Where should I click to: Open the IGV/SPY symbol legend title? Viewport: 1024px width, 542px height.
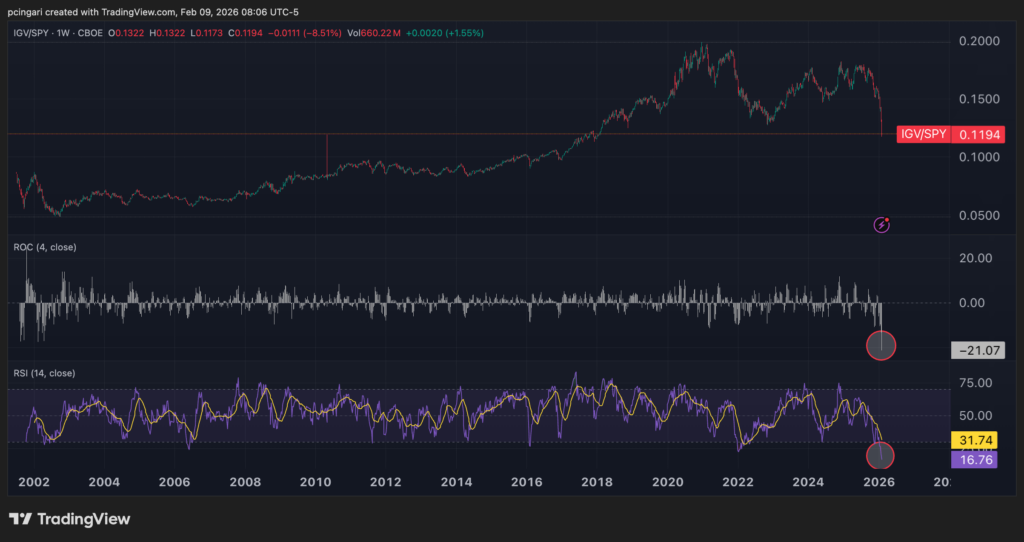pyautogui.click(x=30, y=33)
